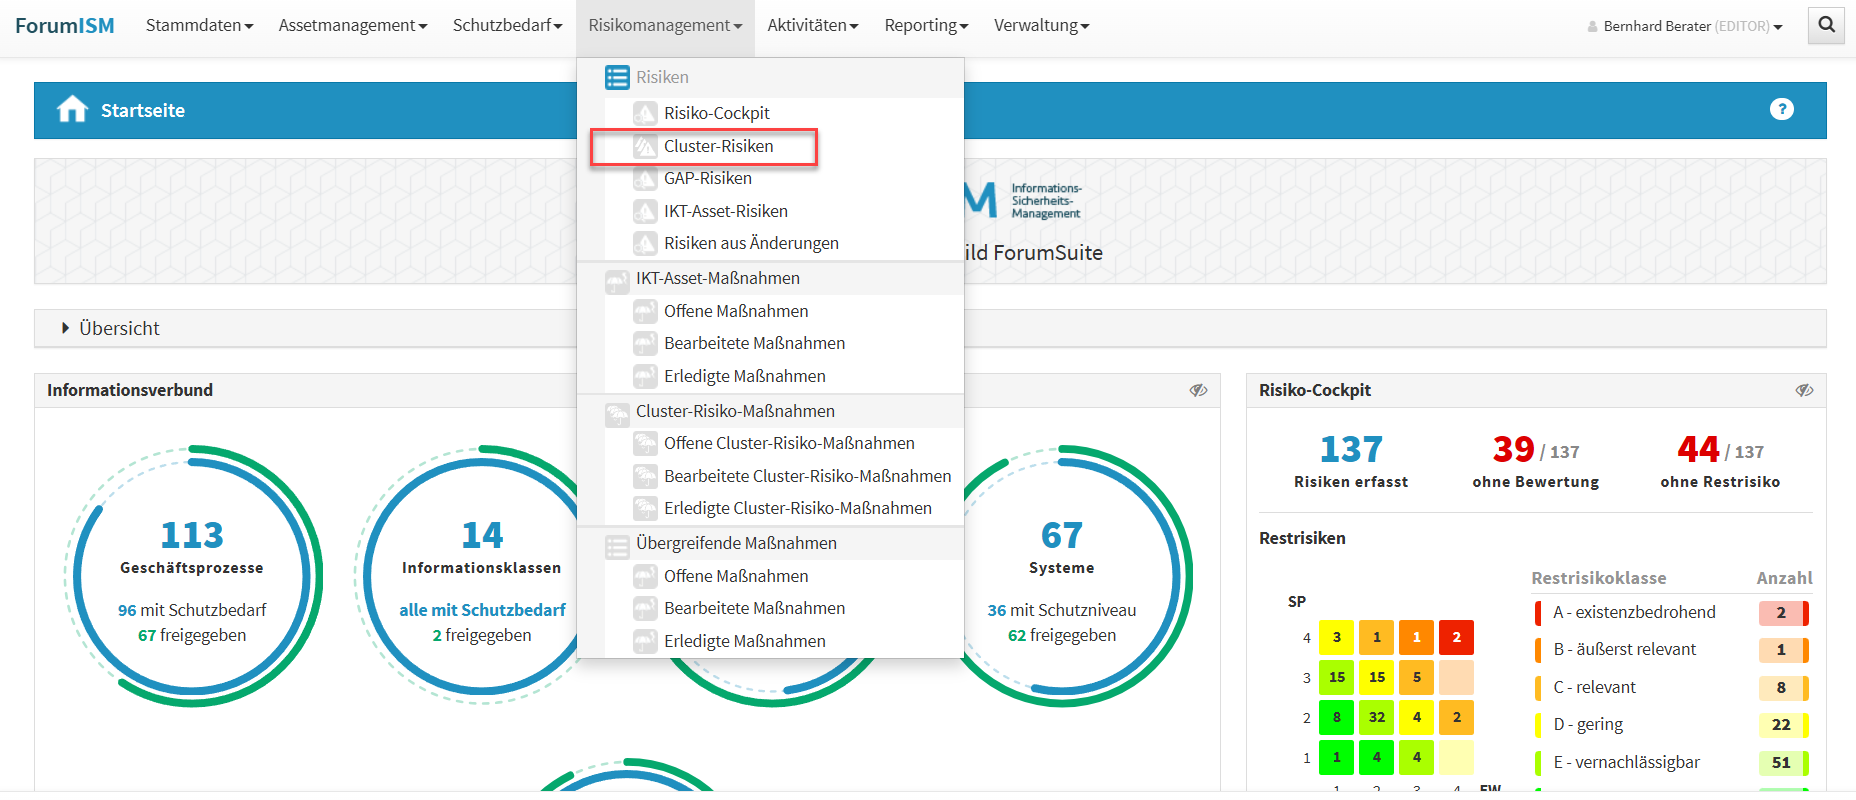
Task: Open the Reporting dropdown menu
Action: click(926, 25)
